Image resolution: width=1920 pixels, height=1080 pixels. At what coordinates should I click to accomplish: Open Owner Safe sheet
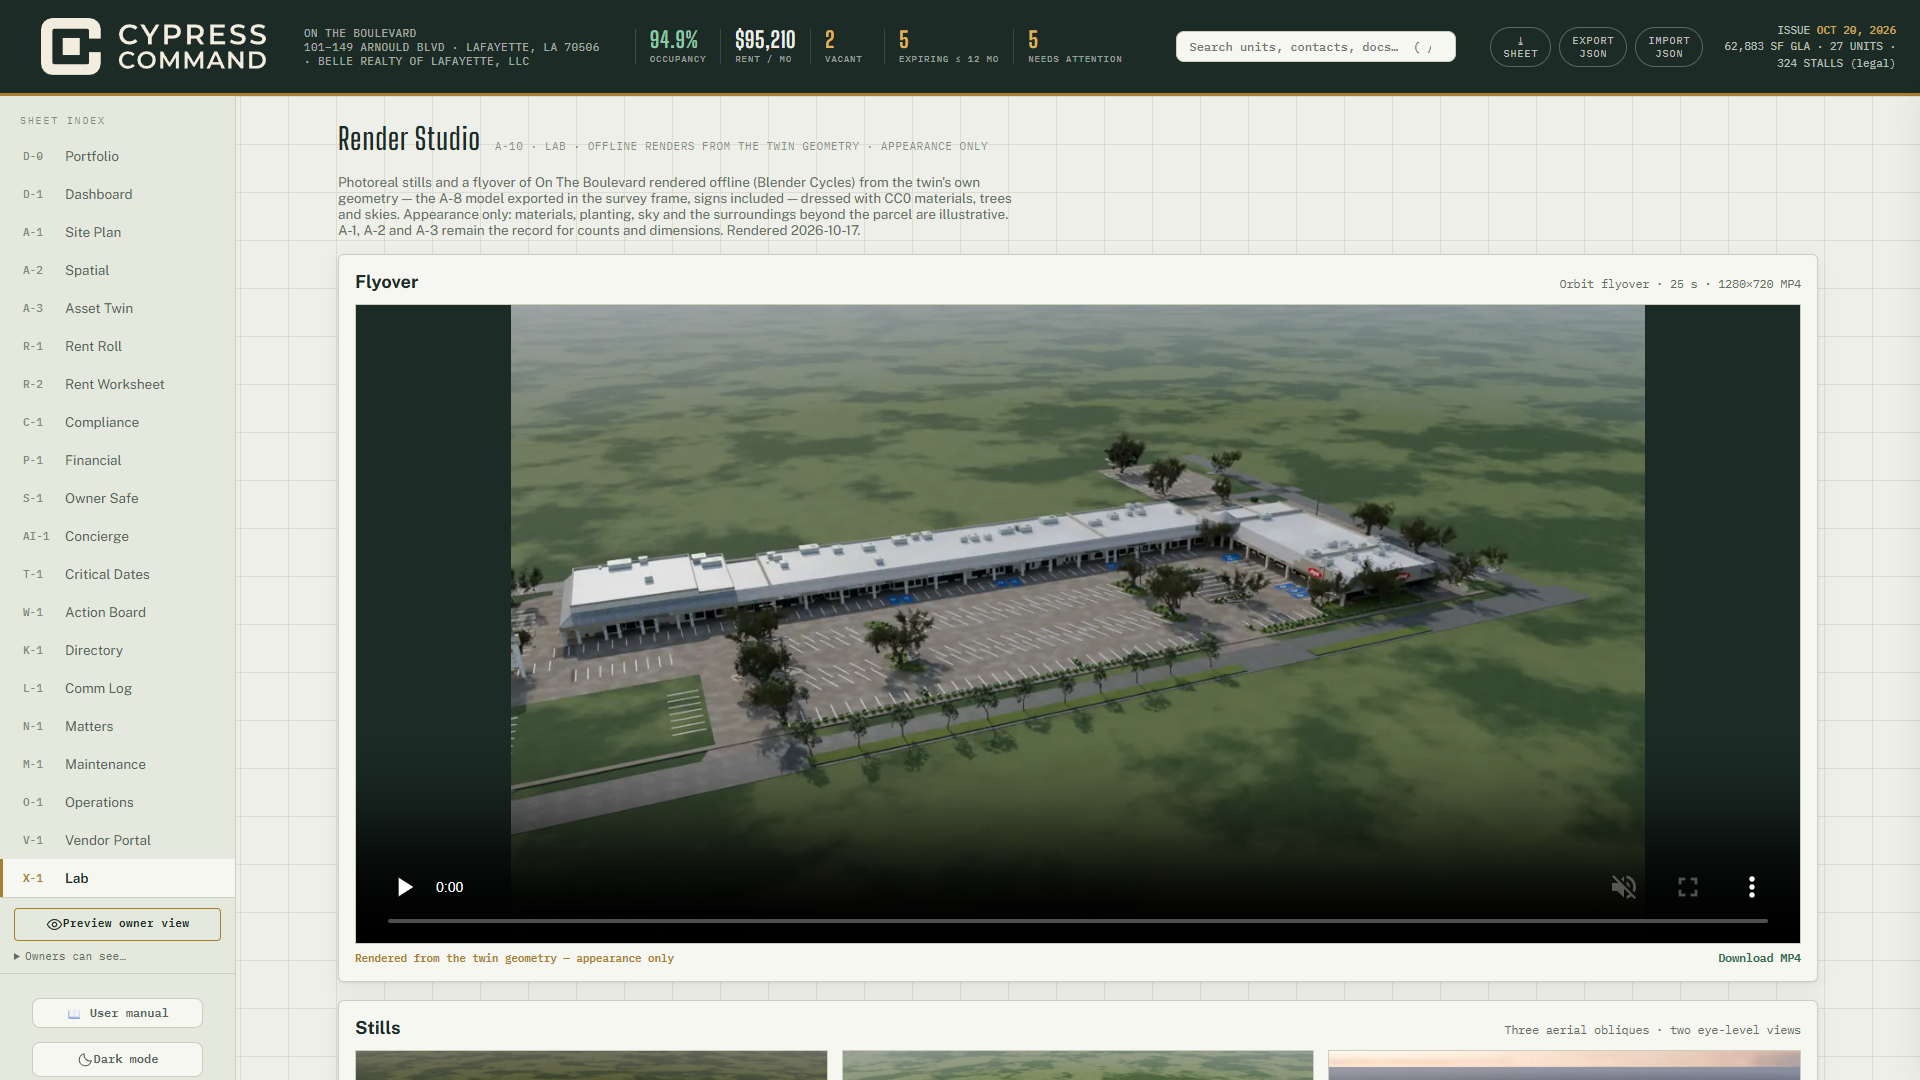118,499
